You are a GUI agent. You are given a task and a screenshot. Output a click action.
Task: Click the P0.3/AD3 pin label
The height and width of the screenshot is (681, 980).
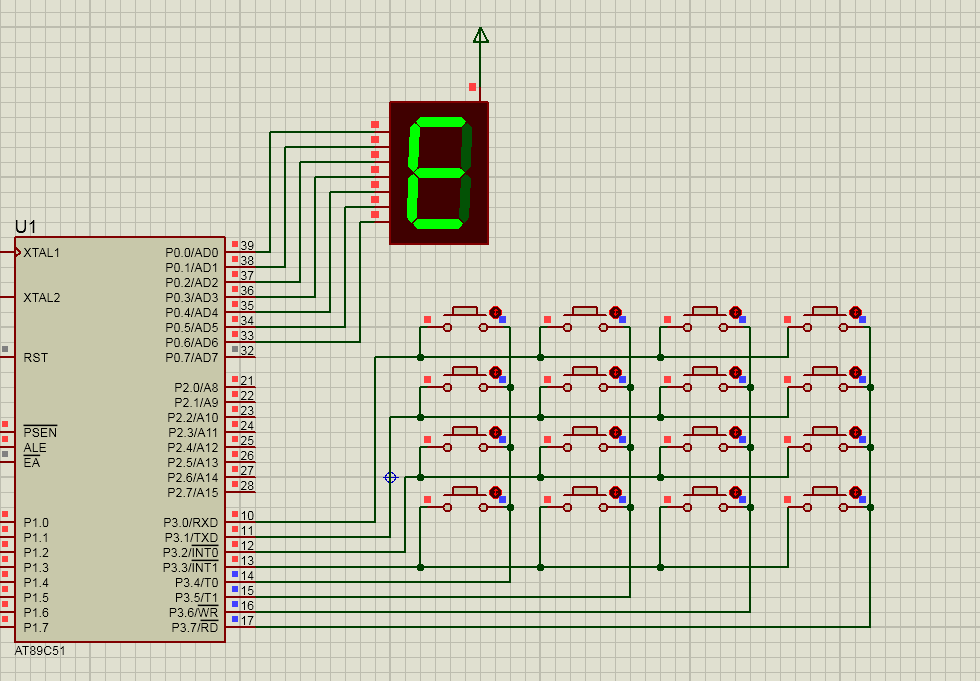(x=192, y=298)
